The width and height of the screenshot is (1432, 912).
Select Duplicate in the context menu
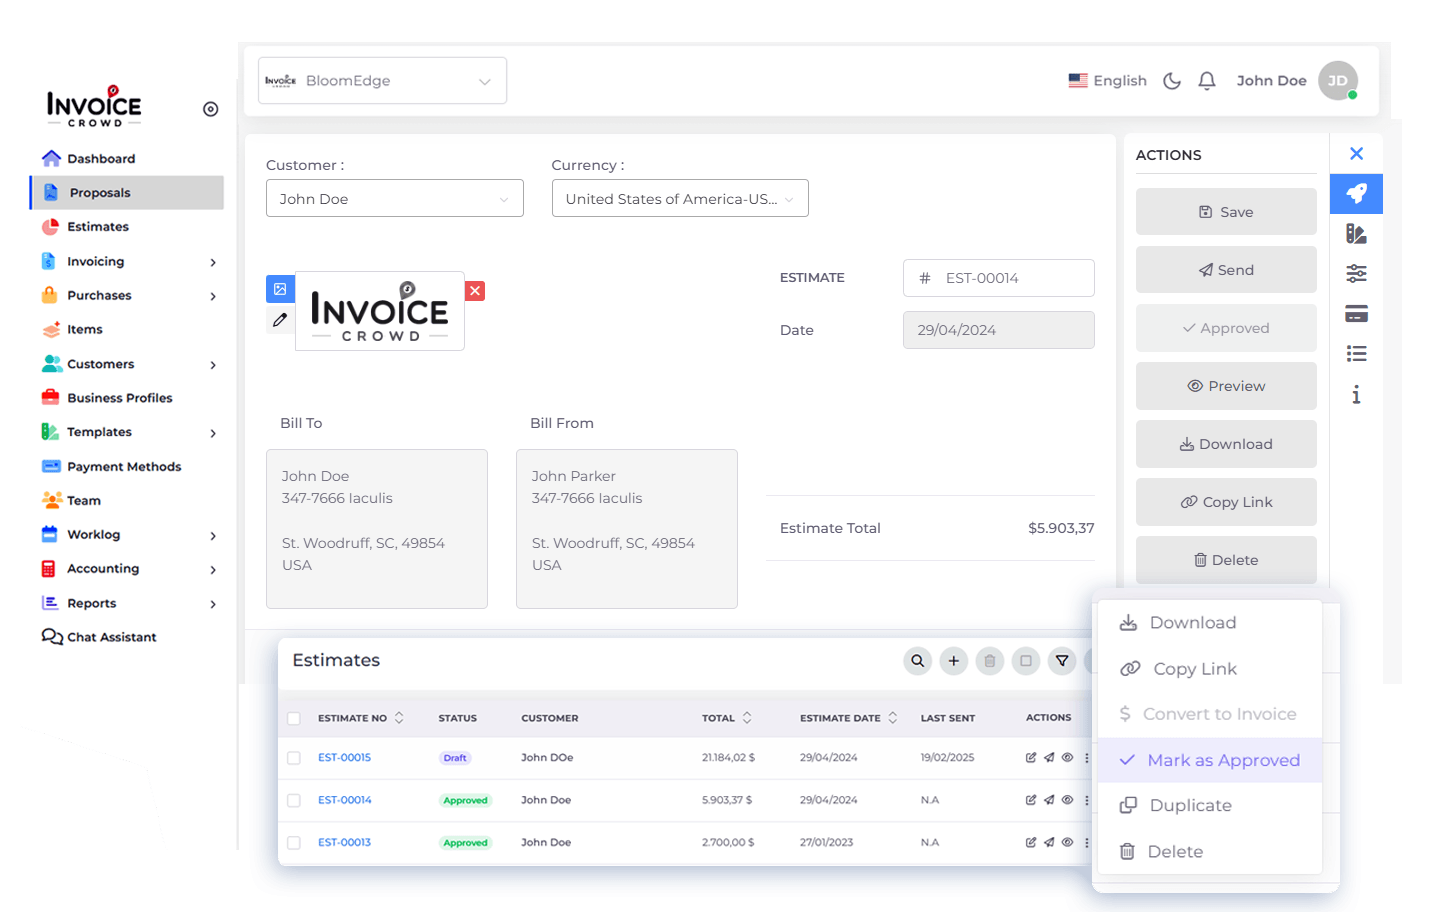tap(1190, 806)
